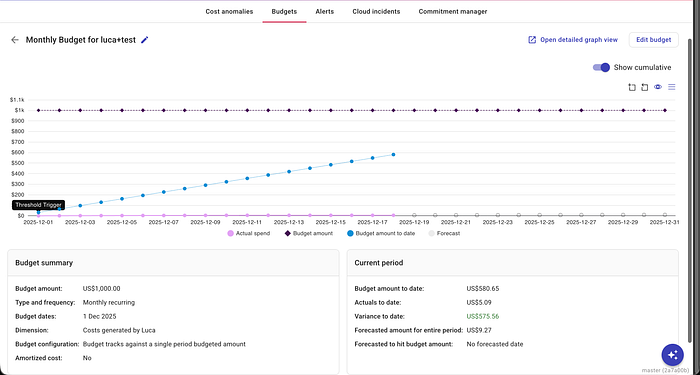Go back using the left arrow icon
Image resolution: width=700 pixels, height=375 pixels.
15,40
